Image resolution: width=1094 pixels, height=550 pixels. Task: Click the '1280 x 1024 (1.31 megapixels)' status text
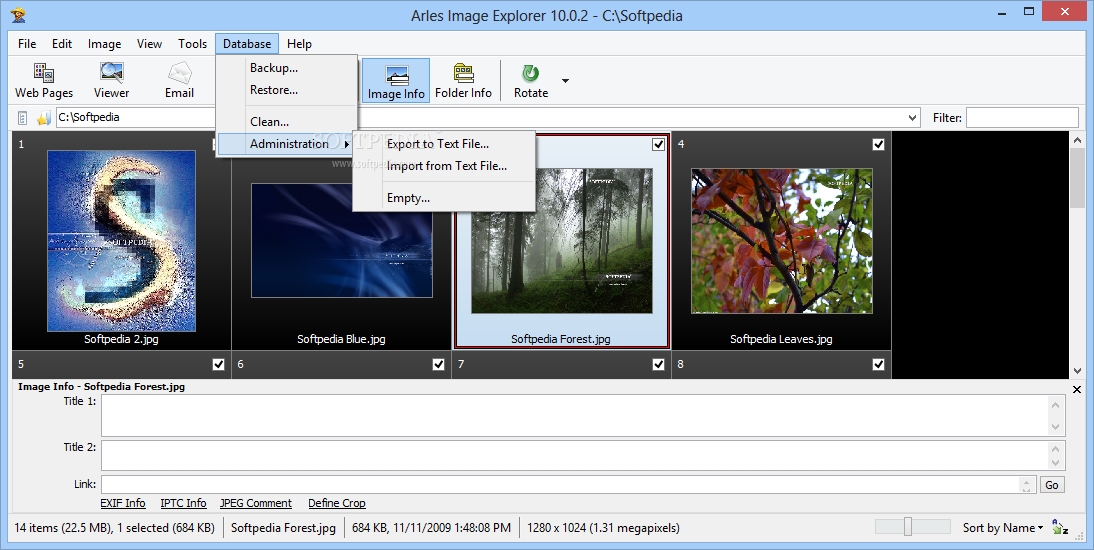(x=604, y=528)
